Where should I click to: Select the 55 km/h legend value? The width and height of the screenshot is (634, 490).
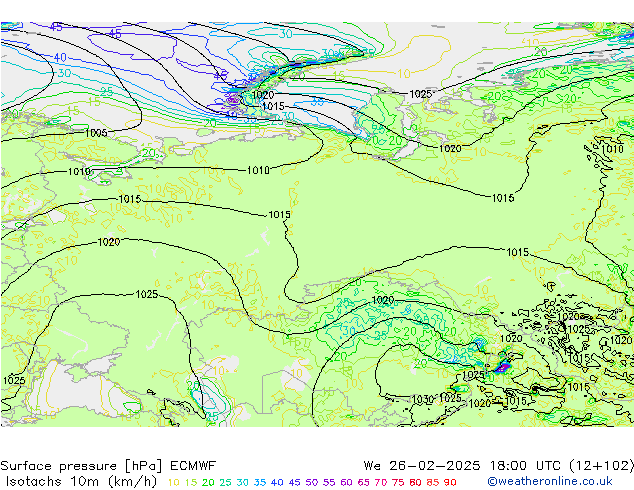click(329, 482)
